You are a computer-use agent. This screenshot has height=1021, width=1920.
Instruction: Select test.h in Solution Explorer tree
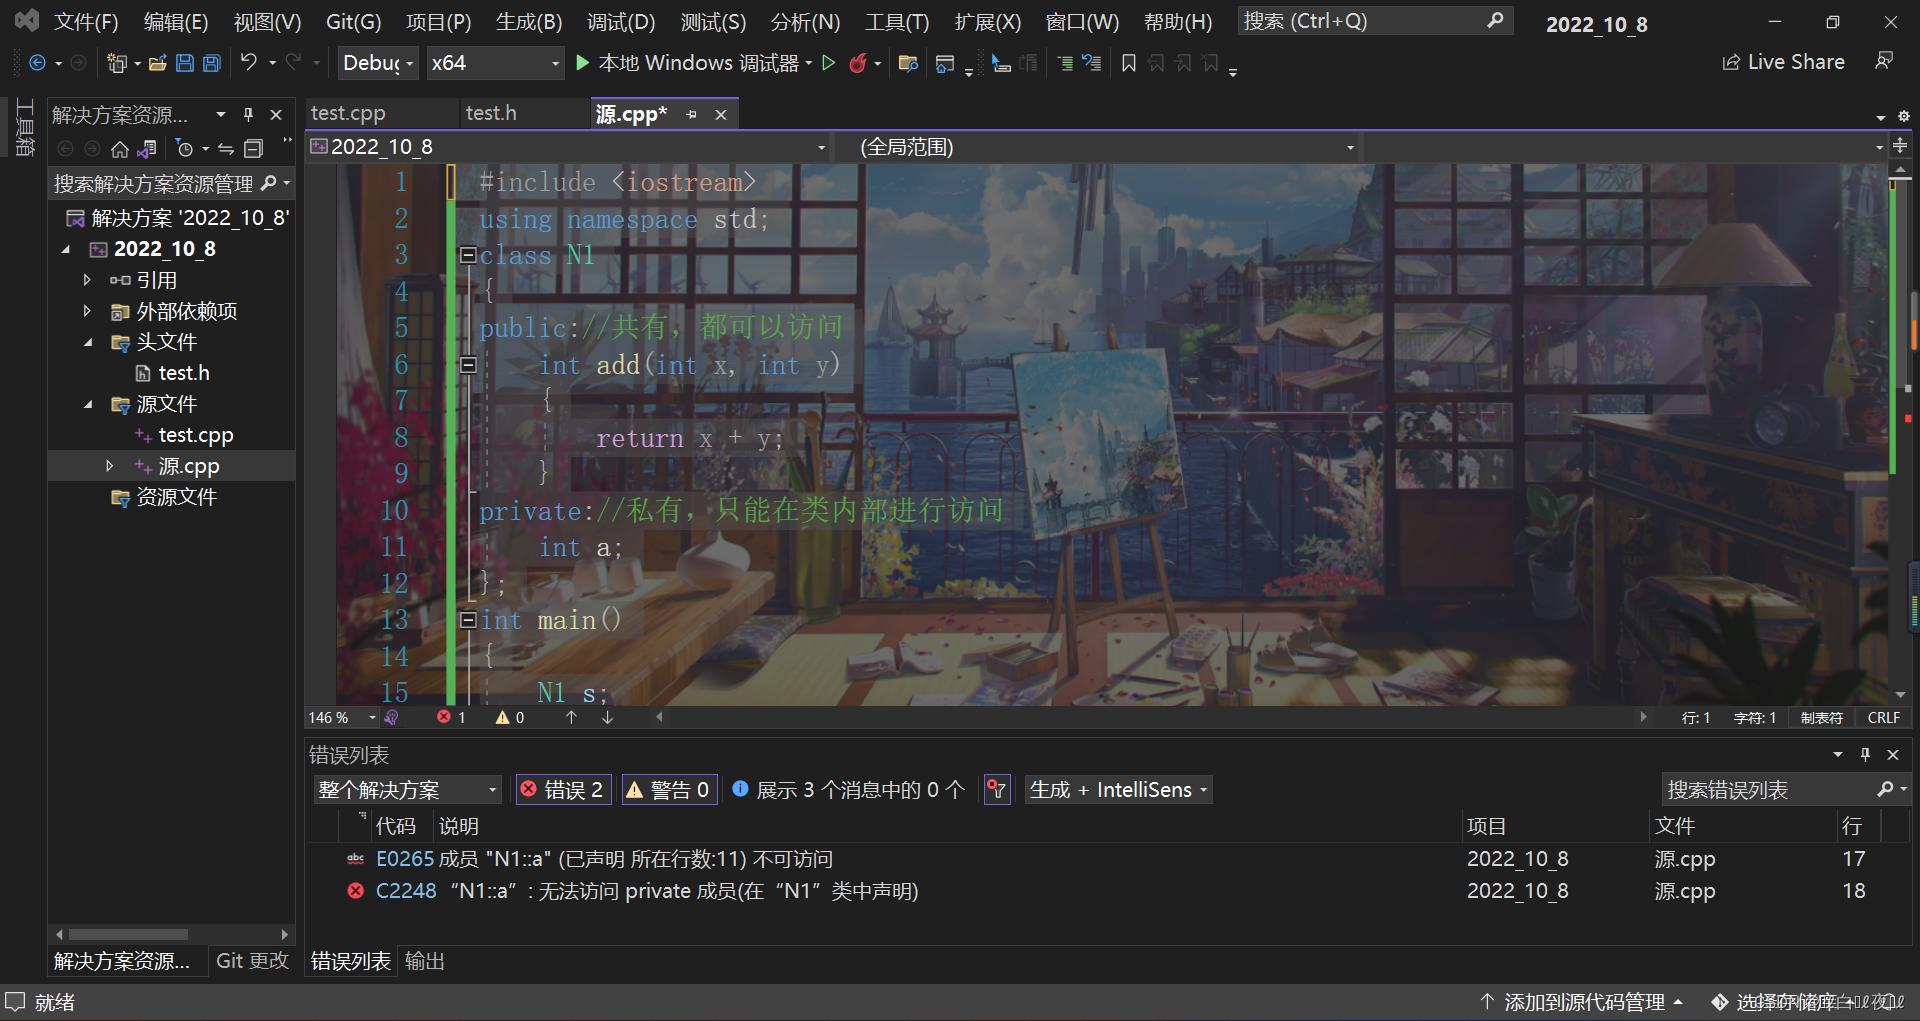click(184, 373)
